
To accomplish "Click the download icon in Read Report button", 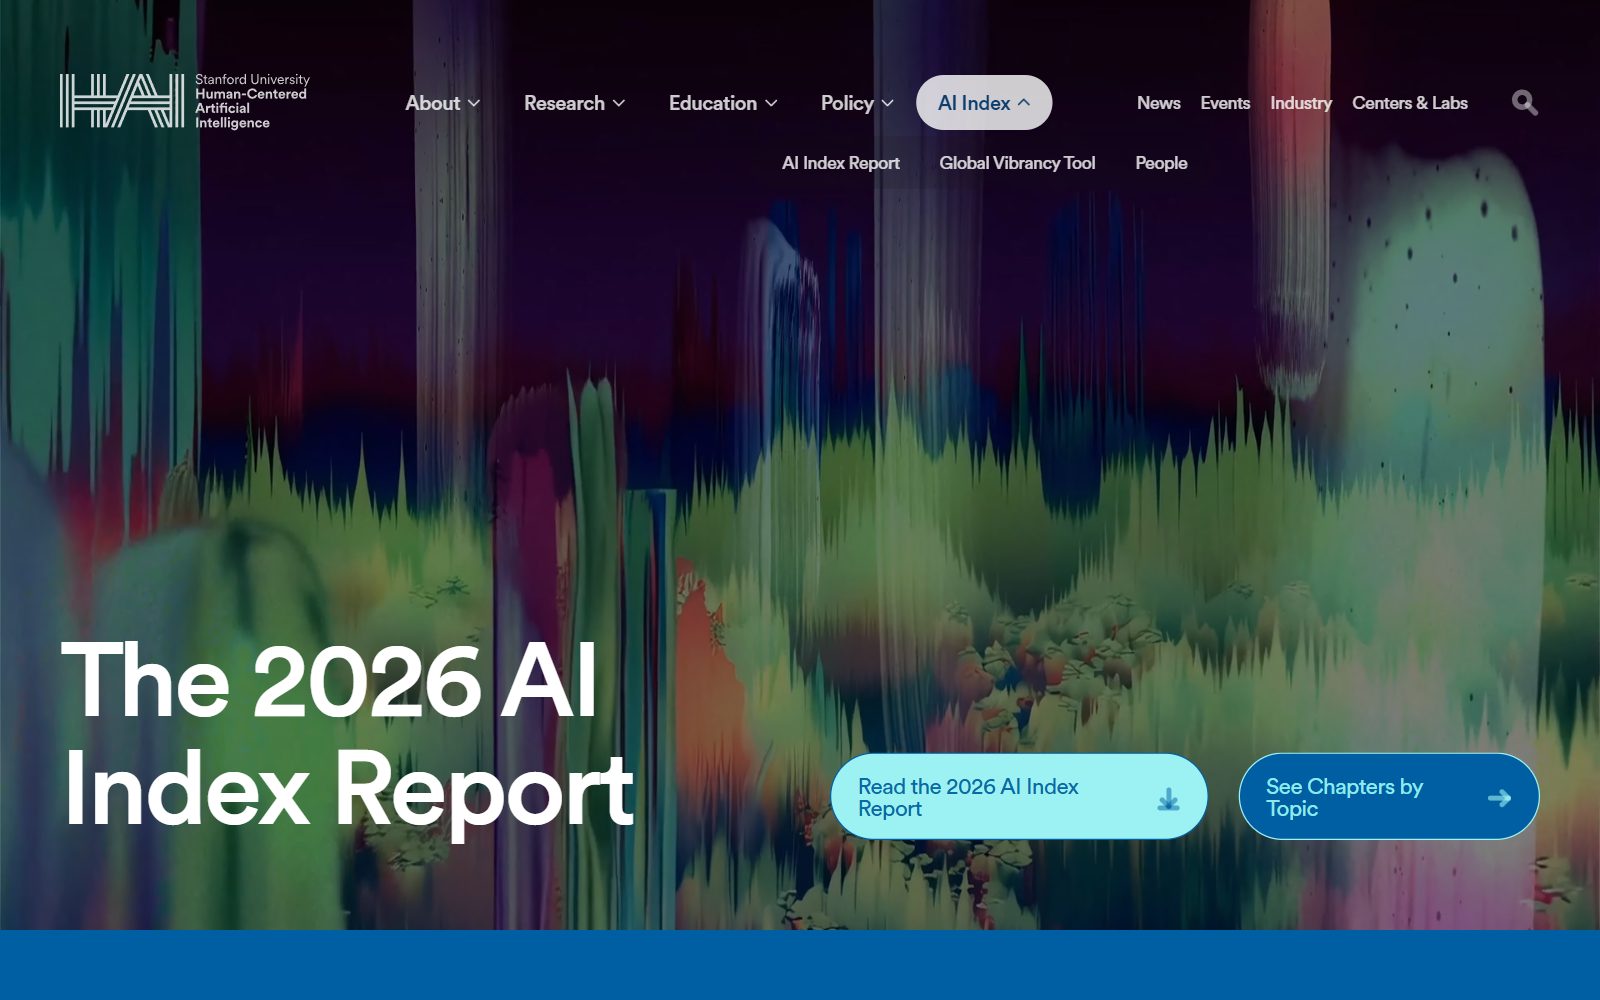I will point(1168,798).
